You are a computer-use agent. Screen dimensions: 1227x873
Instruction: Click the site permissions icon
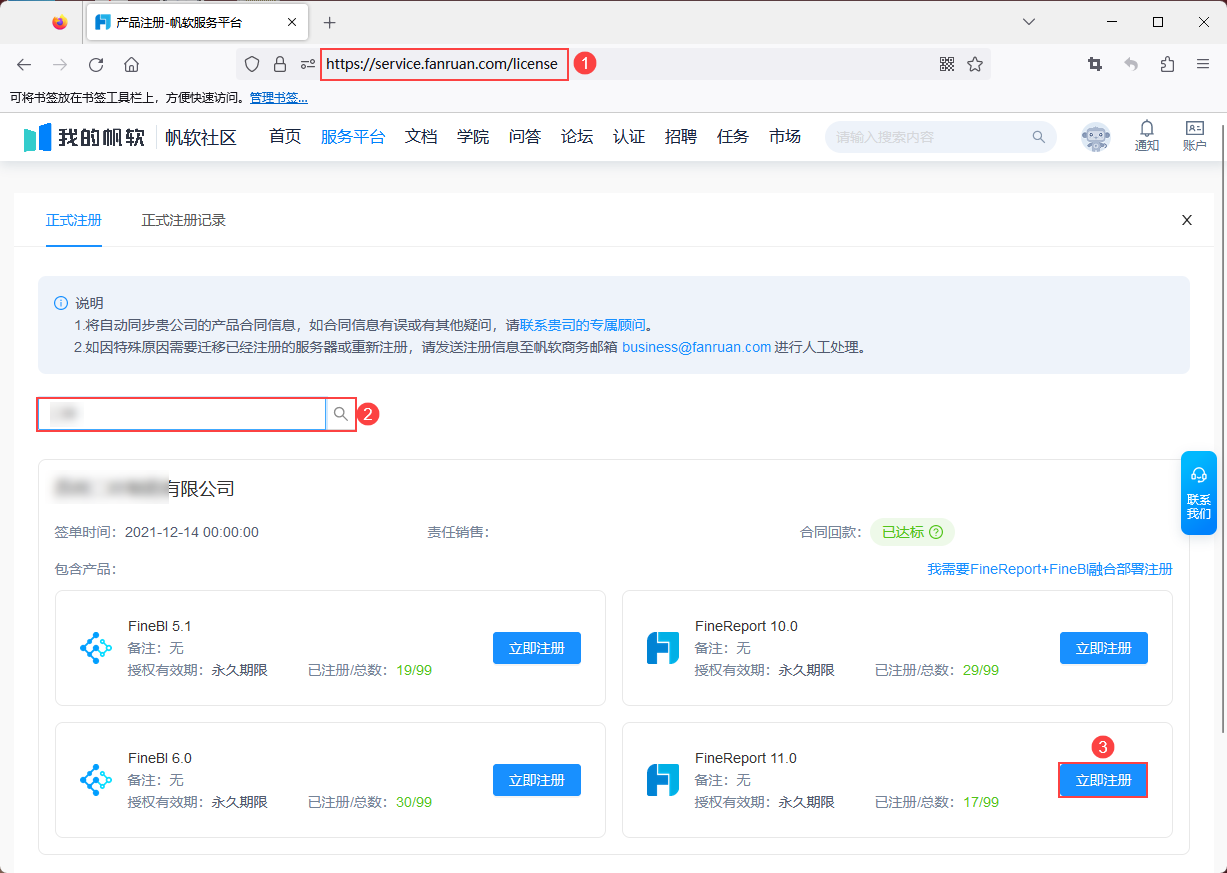tap(308, 64)
